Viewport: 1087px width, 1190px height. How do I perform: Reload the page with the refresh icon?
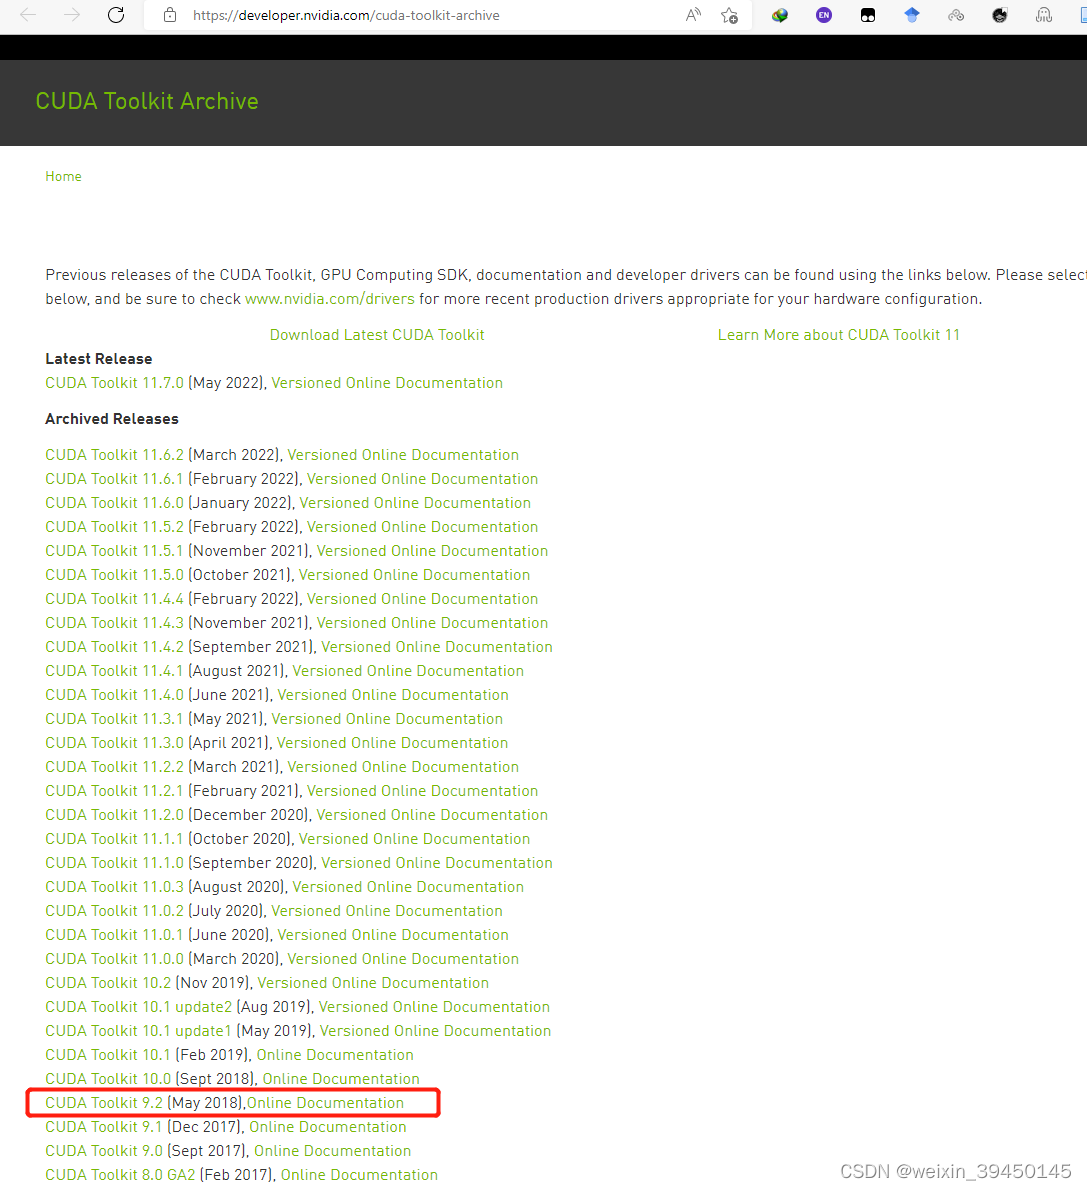pyautogui.click(x=115, y=14)
